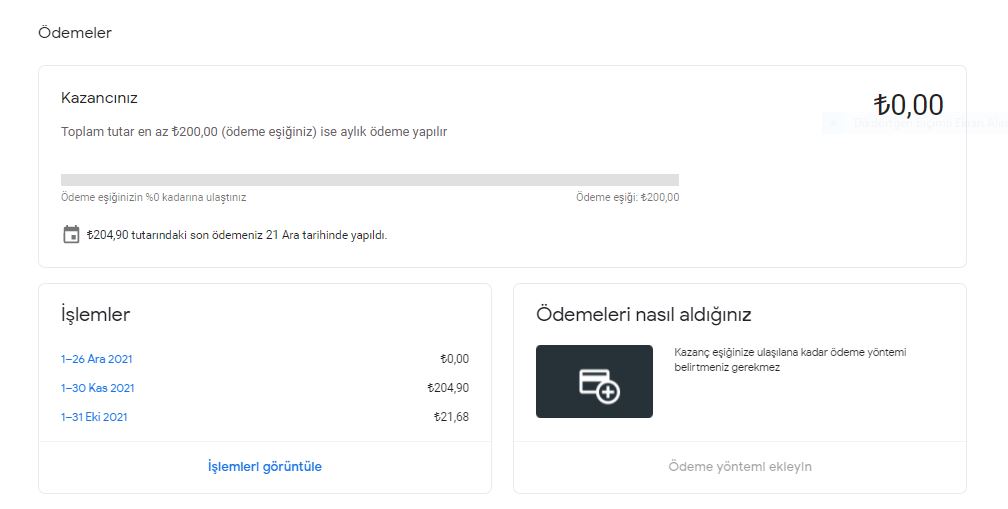Open the 1–26 Ara 2021 transactions
This screenshot has width=1008, height=509.
tap(96, 359)
